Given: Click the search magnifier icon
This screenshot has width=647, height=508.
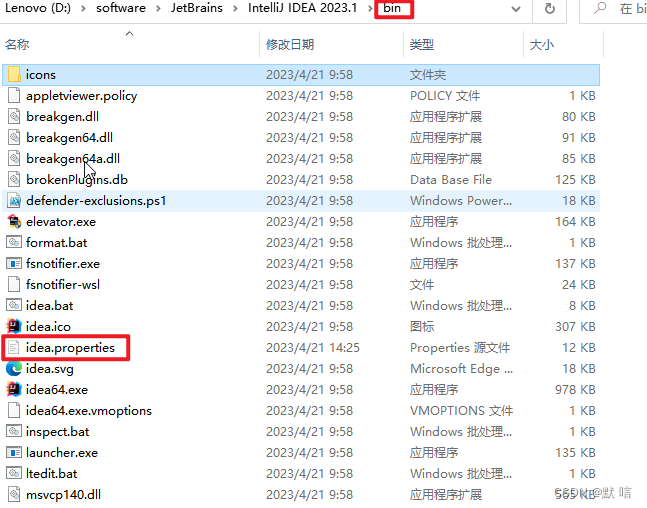Looking at the screenshot, I should point(600,8).
